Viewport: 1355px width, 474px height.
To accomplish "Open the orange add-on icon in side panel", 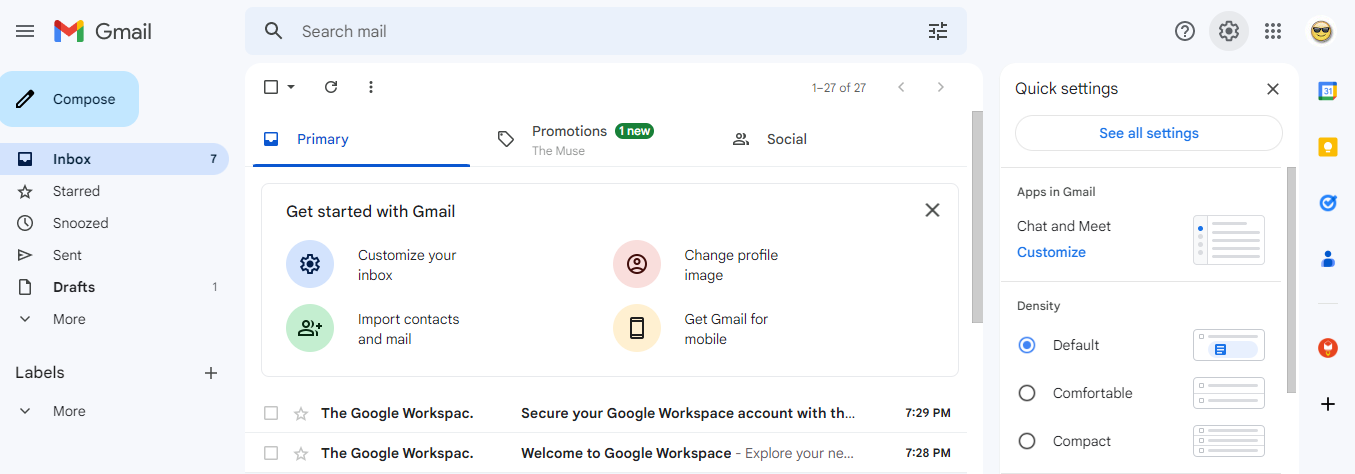I will pyautogui.click(x=1328, y=348).
